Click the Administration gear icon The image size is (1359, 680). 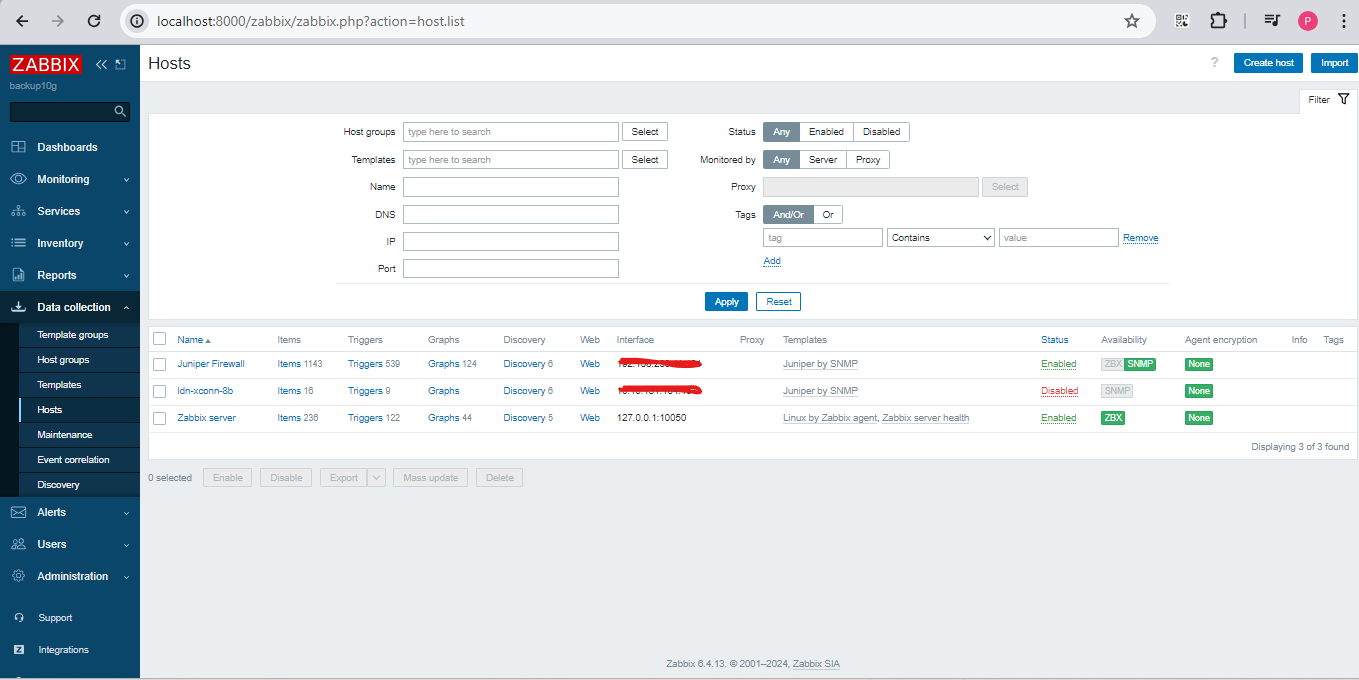tap(18, 576)
